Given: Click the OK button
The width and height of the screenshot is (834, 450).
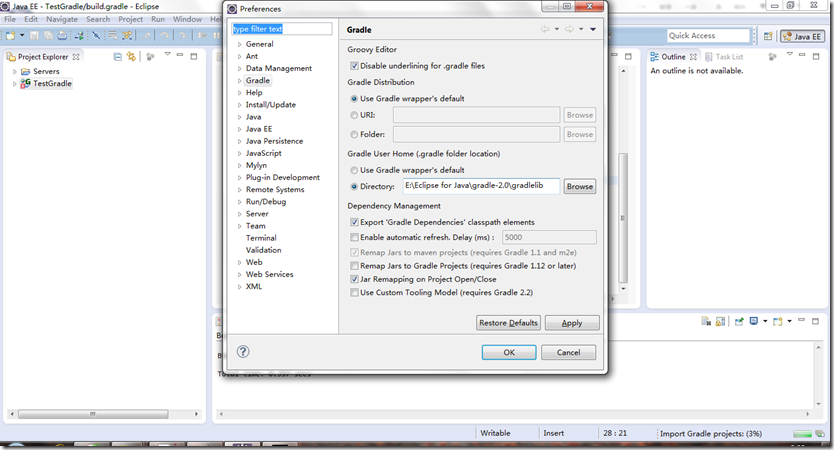Looking at the screenshot, I should click(x=509, y=352).
